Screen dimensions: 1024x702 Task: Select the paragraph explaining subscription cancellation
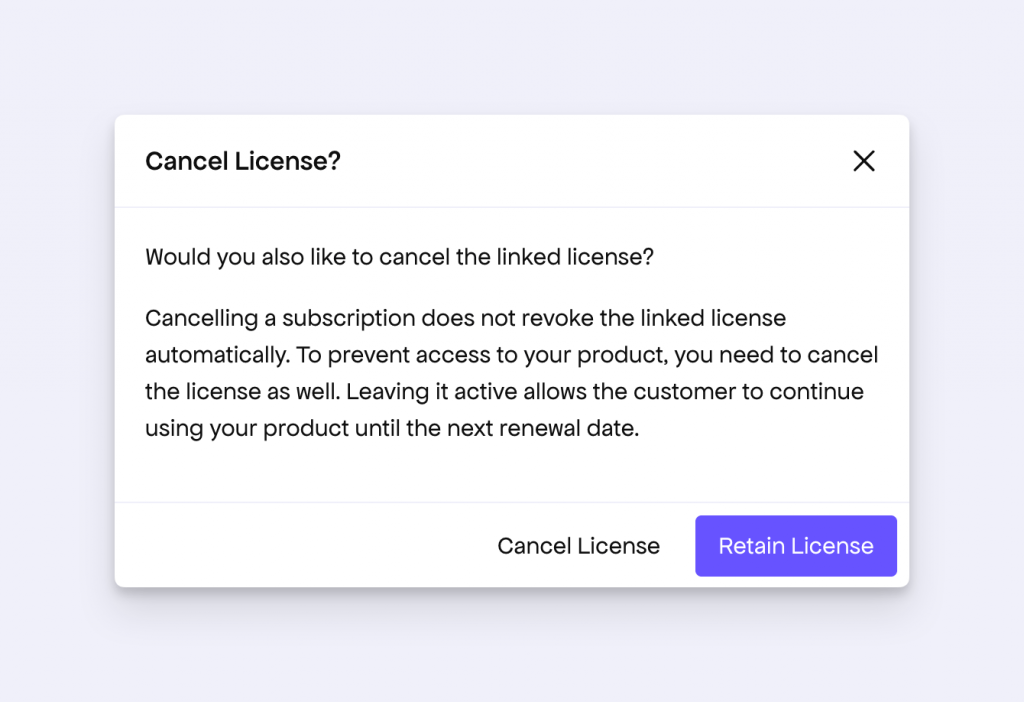pos(510,373)
